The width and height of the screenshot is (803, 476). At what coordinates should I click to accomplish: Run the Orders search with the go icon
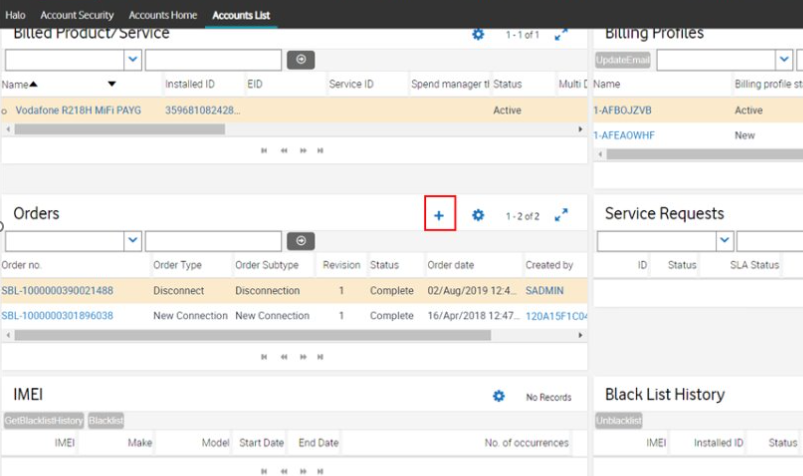point(300,241)
